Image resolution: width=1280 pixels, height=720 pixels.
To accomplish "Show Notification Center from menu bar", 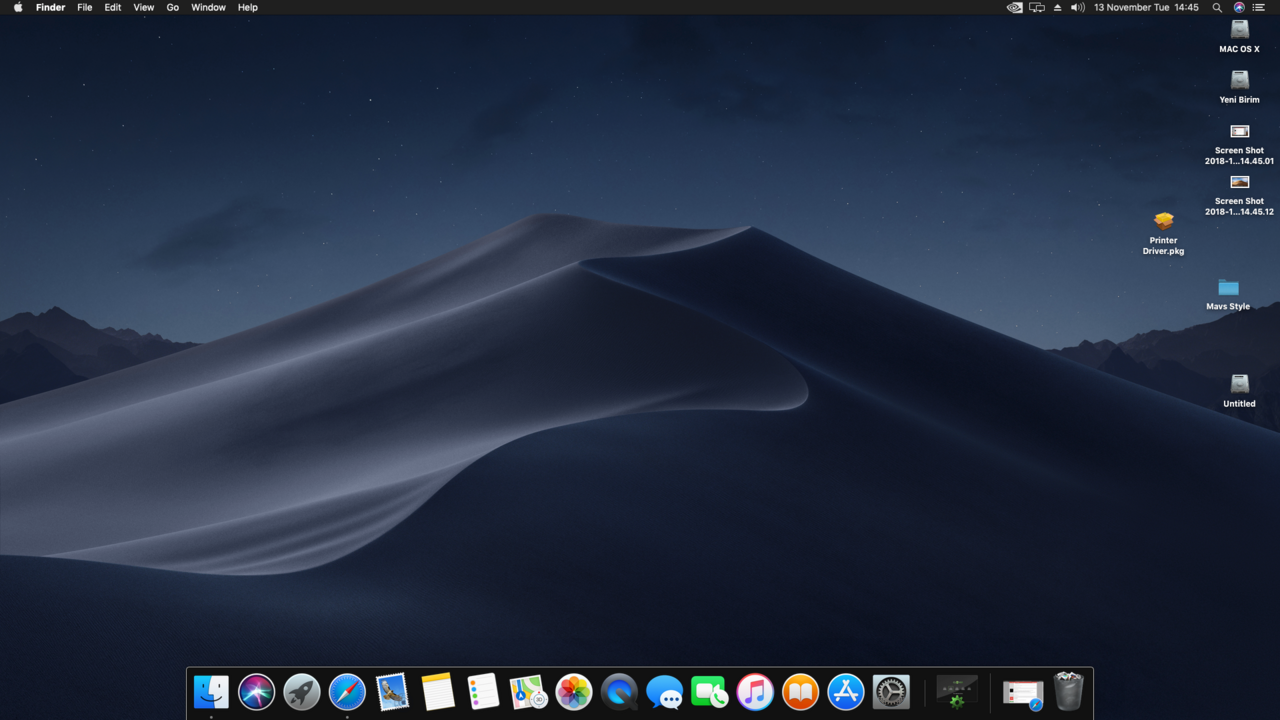I will click(1259, 7).
